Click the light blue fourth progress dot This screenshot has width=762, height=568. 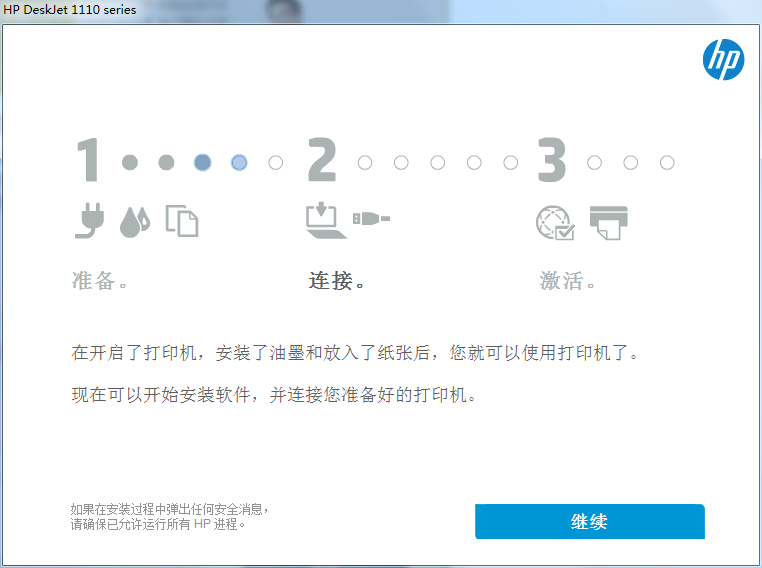point(239,162)
